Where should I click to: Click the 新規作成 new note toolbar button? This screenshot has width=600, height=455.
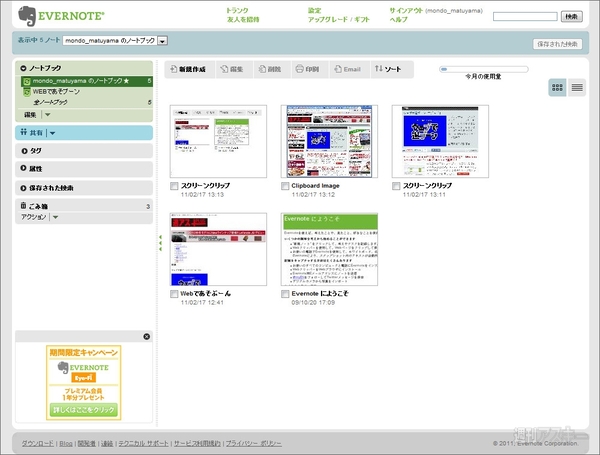pyautogui.click(x=189, y=69)
